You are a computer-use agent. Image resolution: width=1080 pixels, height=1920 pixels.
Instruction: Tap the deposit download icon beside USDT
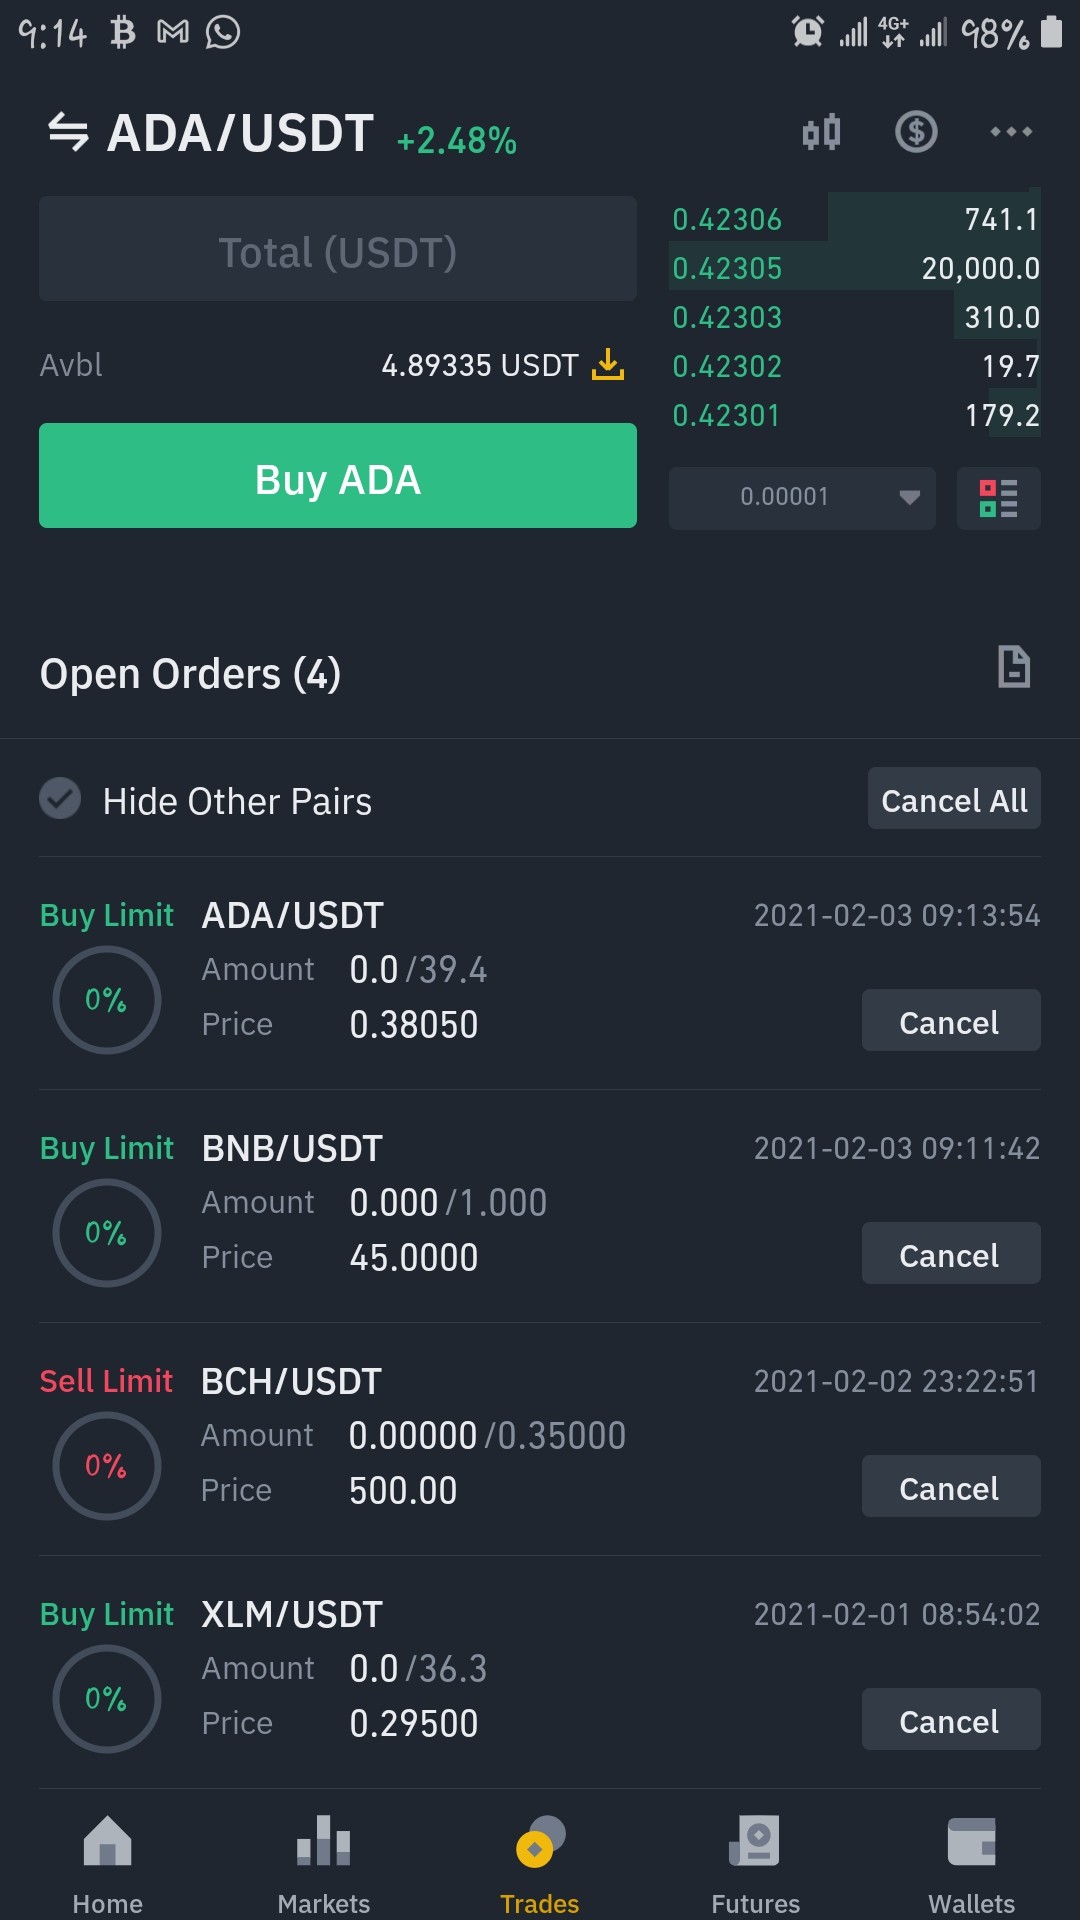608,365
